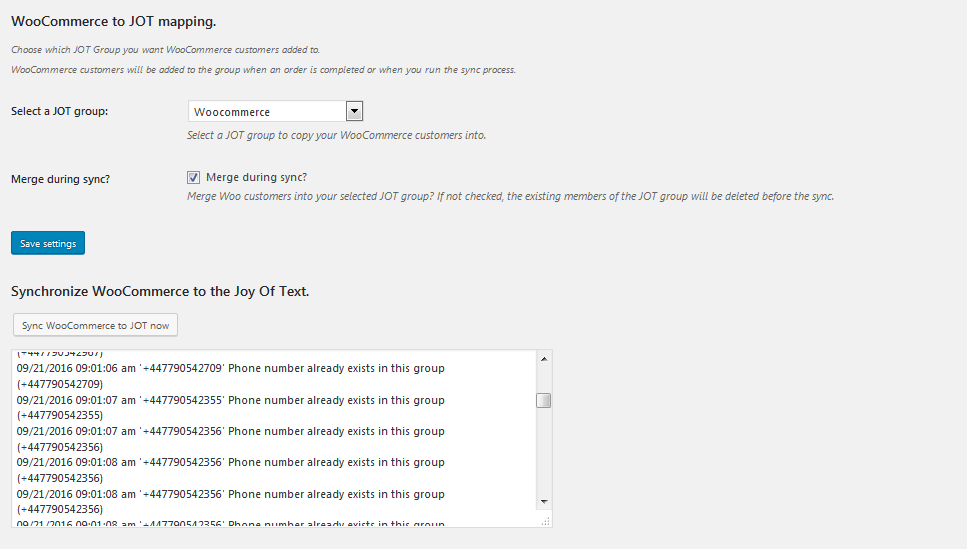Click the 09:01:06 am log entry line
967x549 pixels.
pyautogui.click(x=230, y=369)
